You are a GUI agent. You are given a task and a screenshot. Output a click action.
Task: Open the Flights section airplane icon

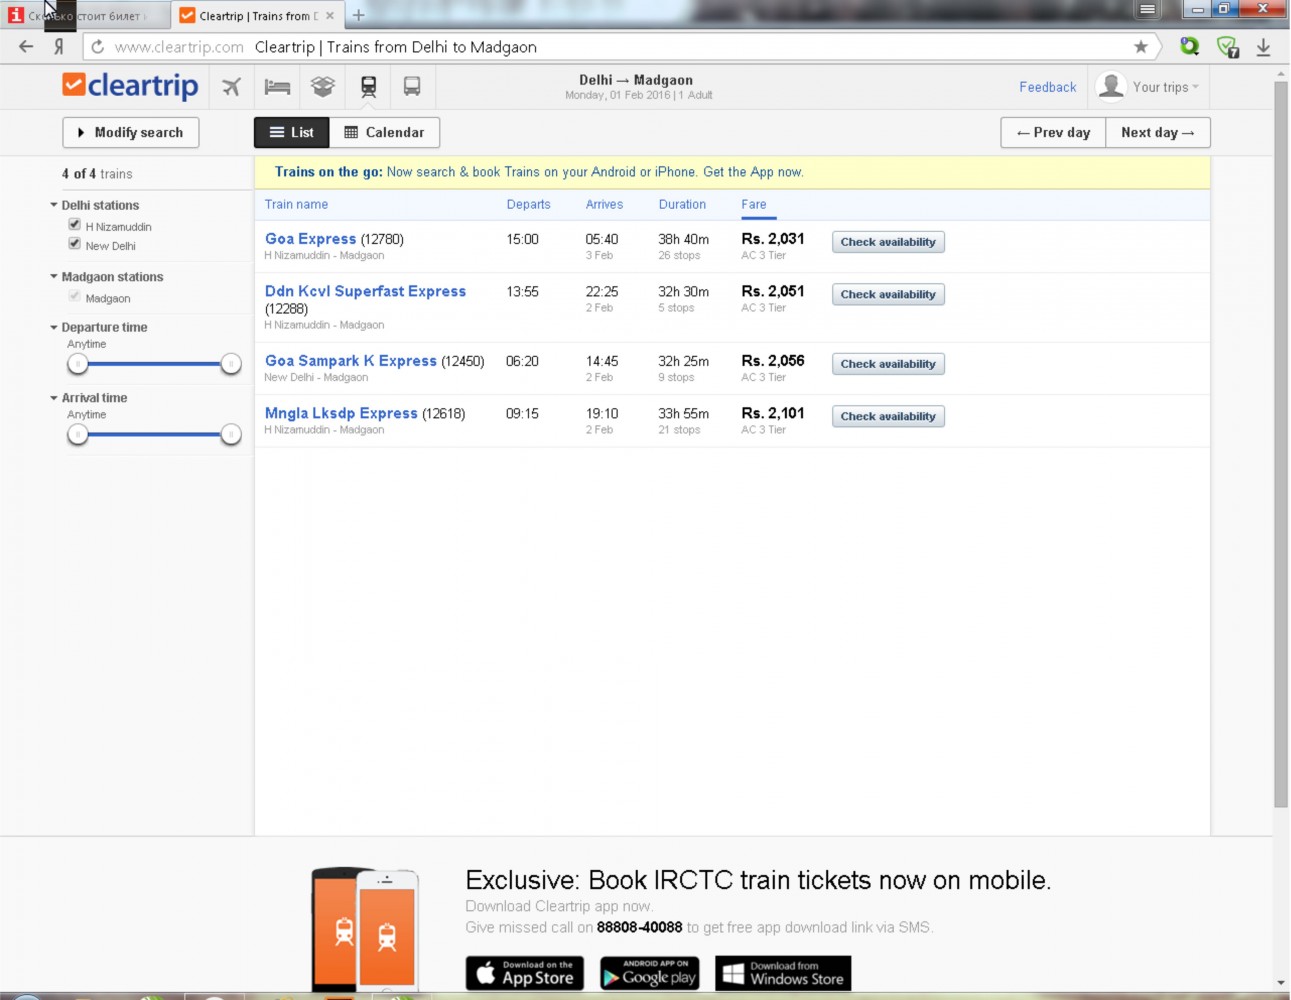coord(231,87)
